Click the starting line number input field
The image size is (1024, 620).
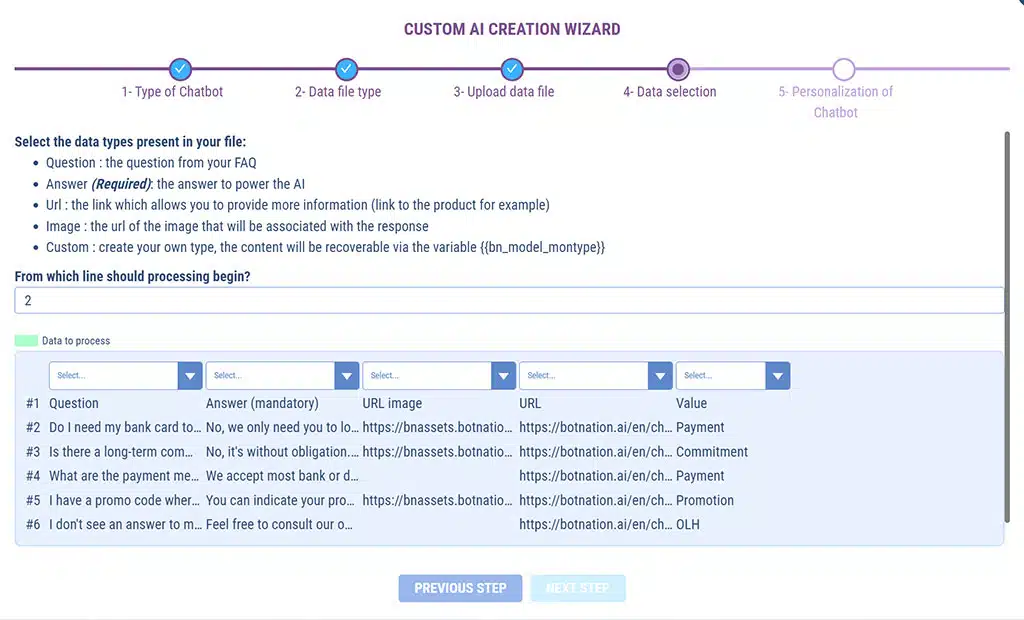[509, 301]
